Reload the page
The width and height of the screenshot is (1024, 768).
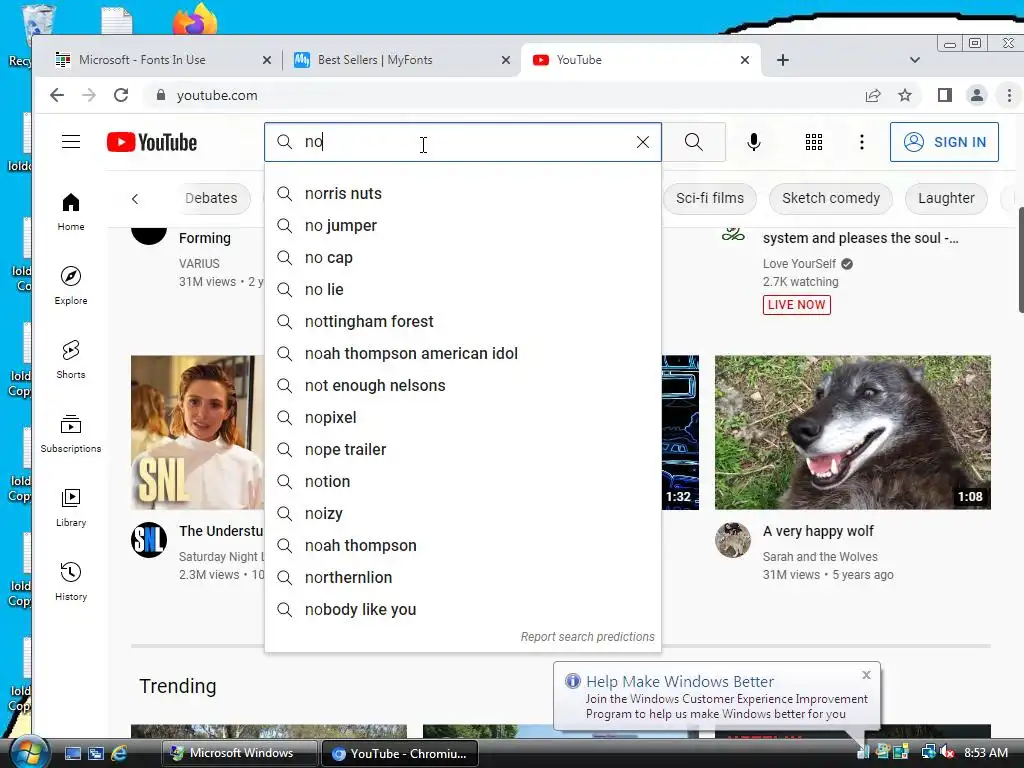[x=121, y=95]
